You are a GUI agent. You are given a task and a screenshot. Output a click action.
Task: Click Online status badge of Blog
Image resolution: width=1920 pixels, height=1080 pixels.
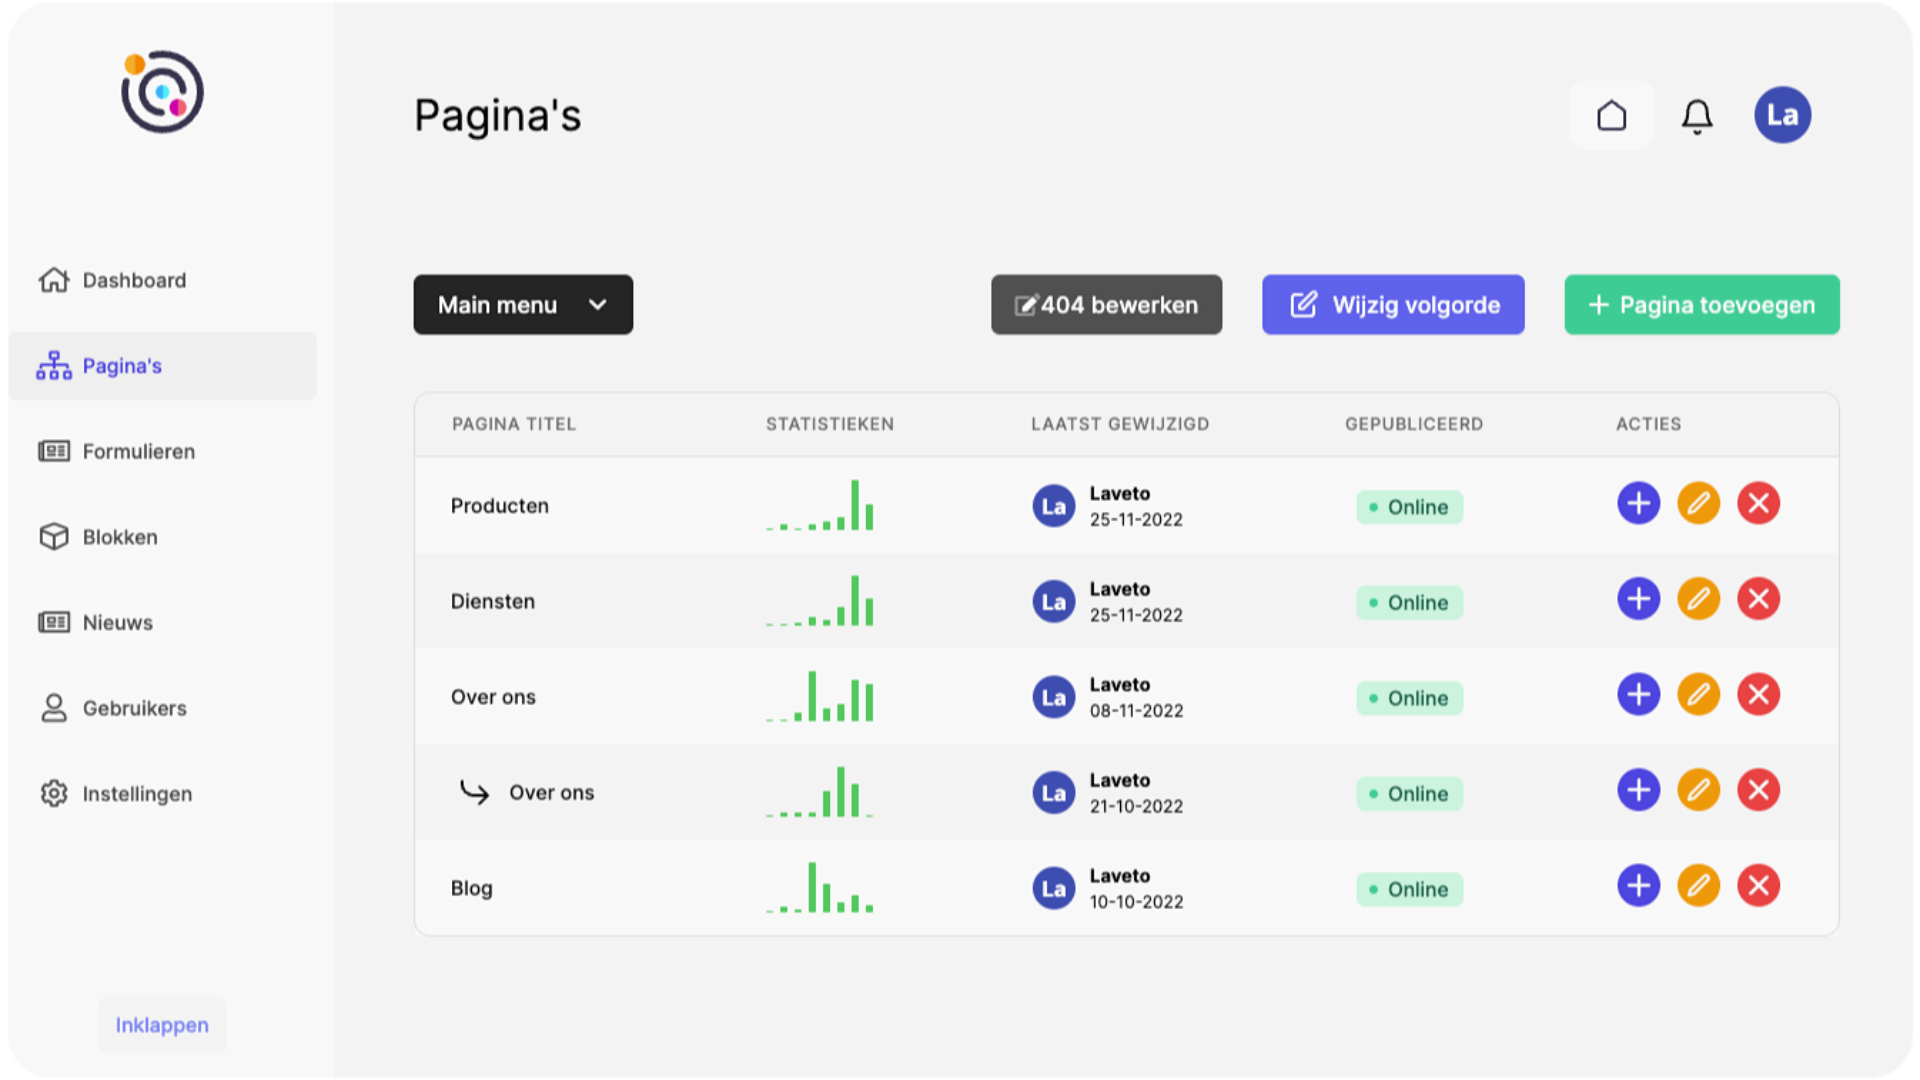(x=1409, y=889)
